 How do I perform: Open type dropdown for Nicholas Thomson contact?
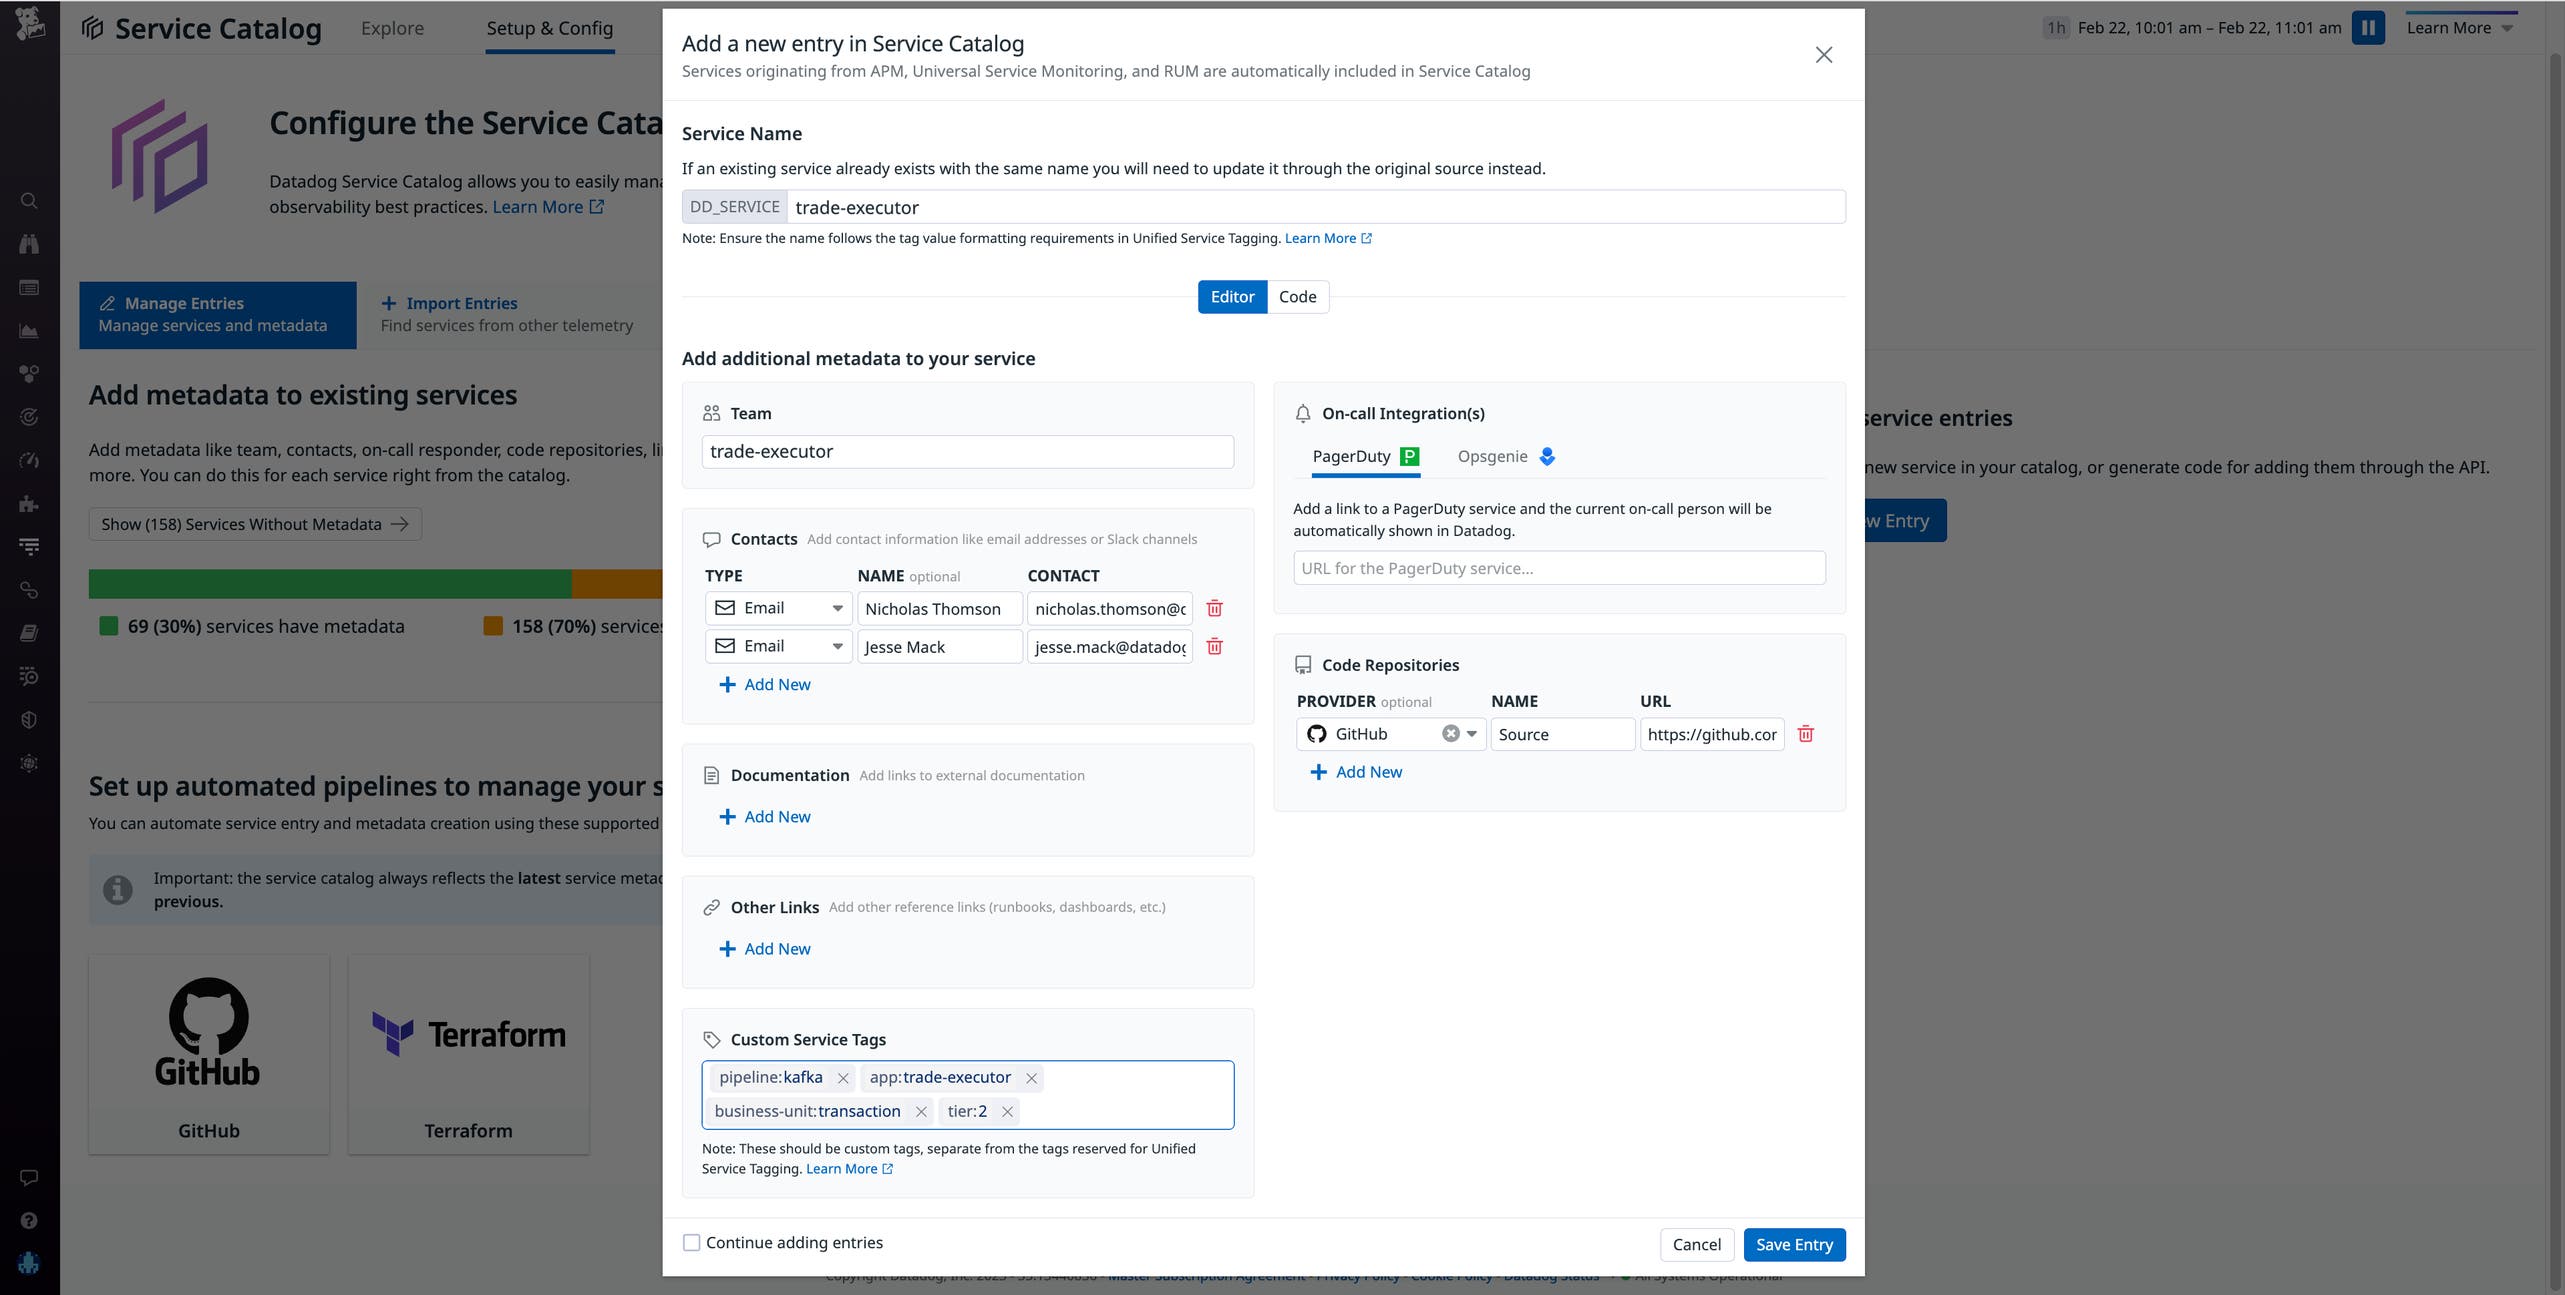(778, 608)
